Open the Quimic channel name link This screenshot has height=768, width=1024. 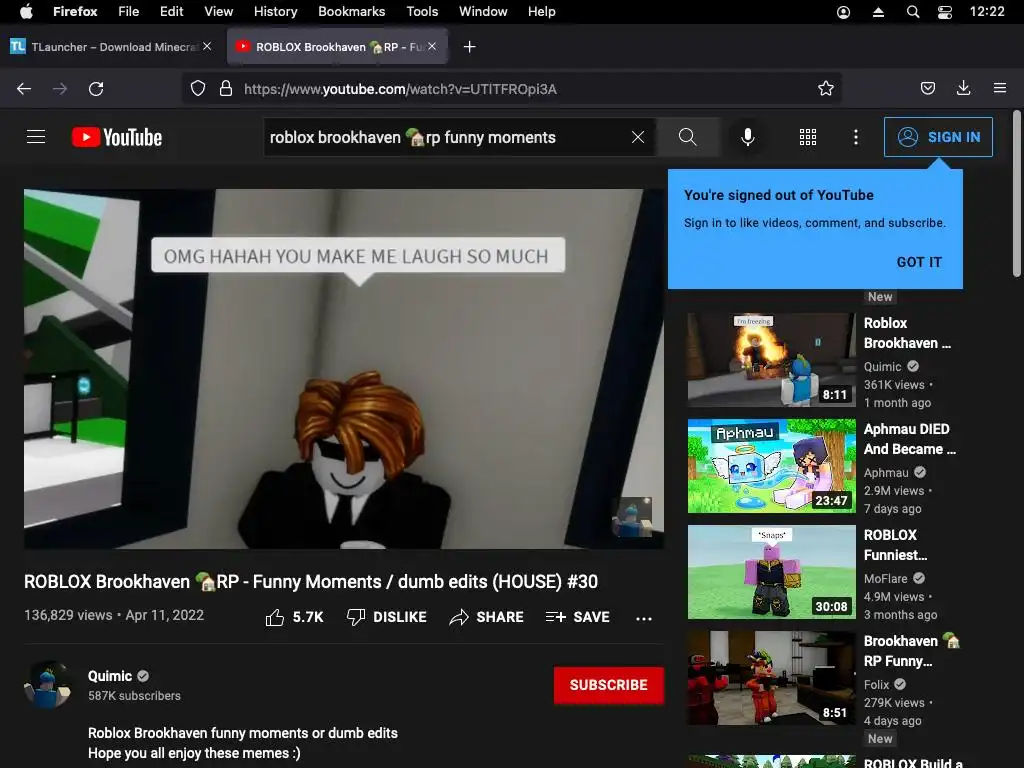coord(110,676)
